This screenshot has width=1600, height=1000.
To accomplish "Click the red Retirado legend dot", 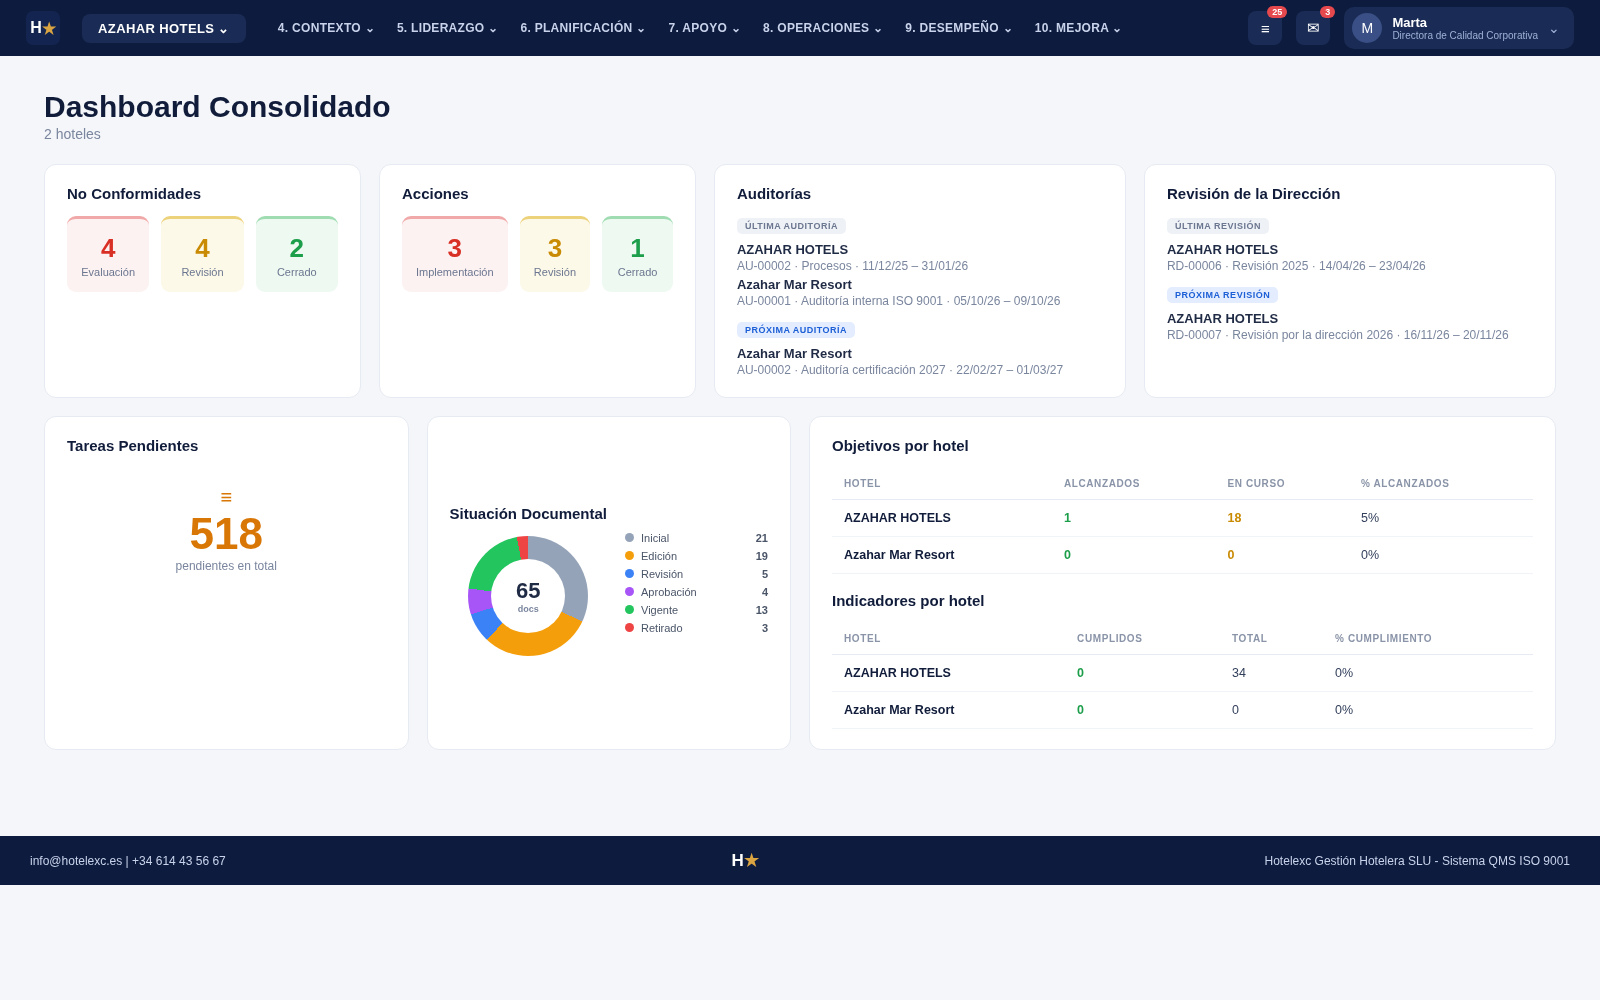I will tap(630, 628).
